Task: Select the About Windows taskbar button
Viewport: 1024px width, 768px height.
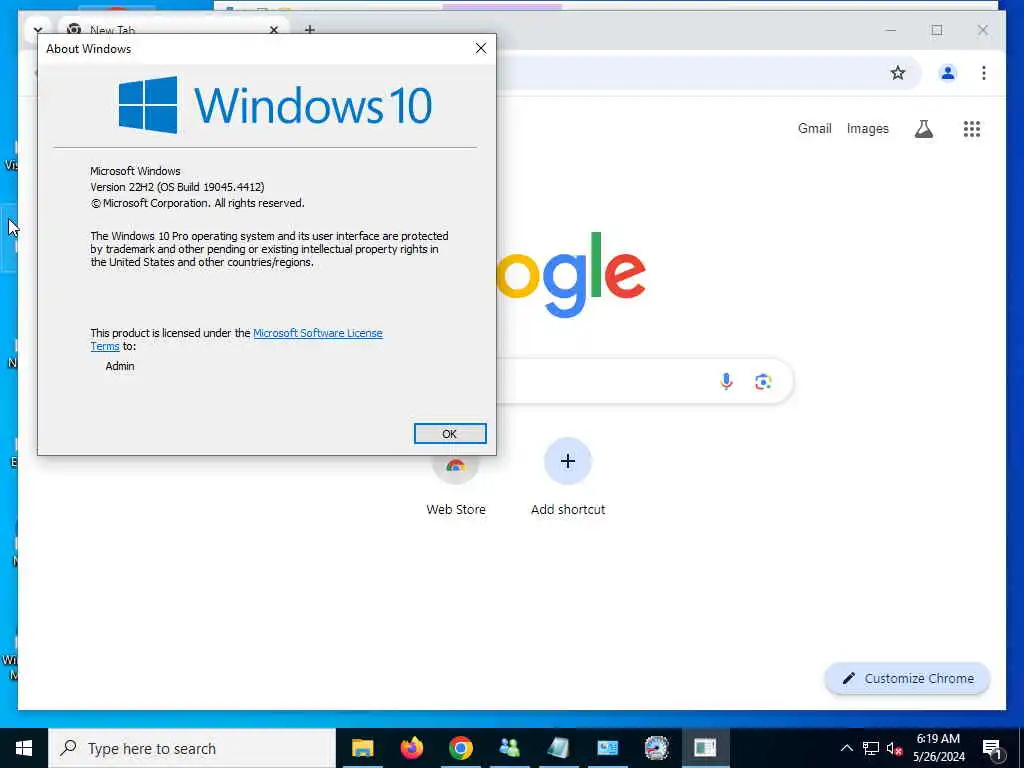Action: 705,748
